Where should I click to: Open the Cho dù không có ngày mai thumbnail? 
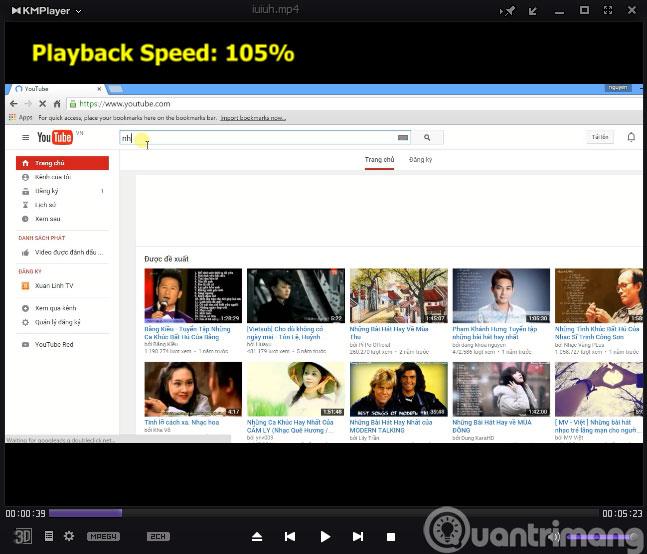296,295
